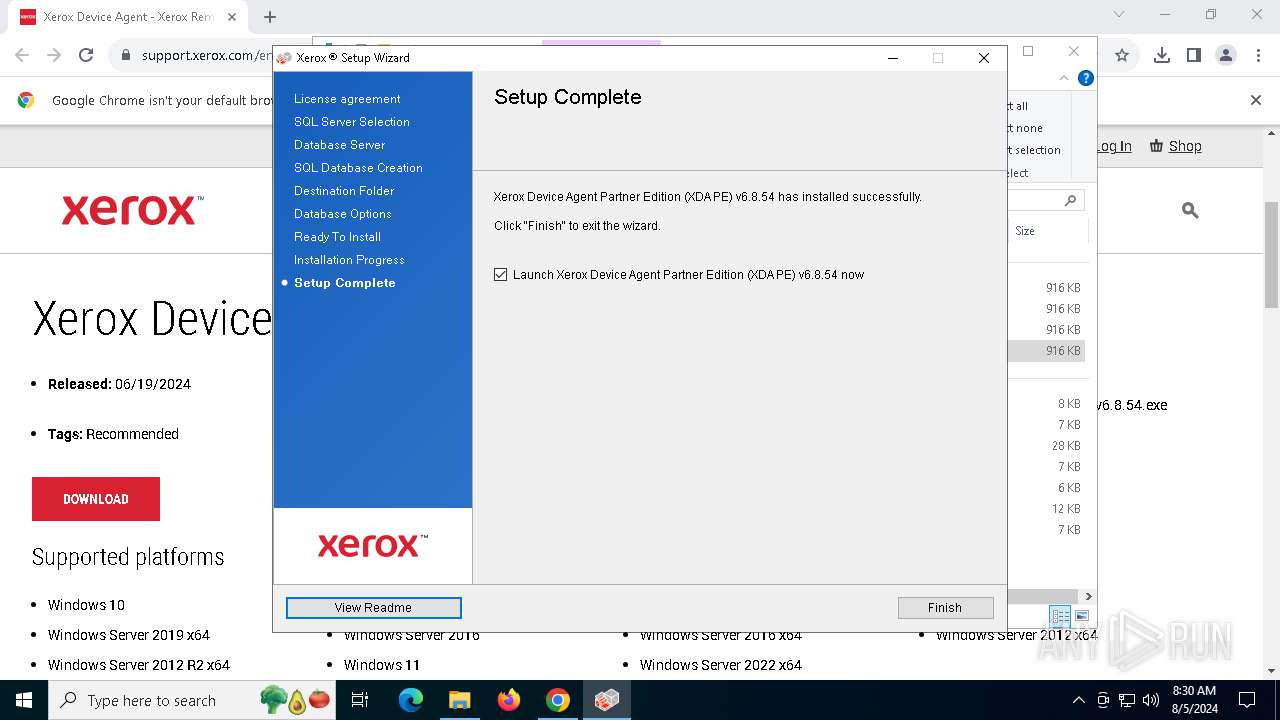The height and width of the screenshot is (720, 1280).
Task: Click the red DOWNLOAD button on webpage
Action: pyautogui.click(x=96, y=499)
